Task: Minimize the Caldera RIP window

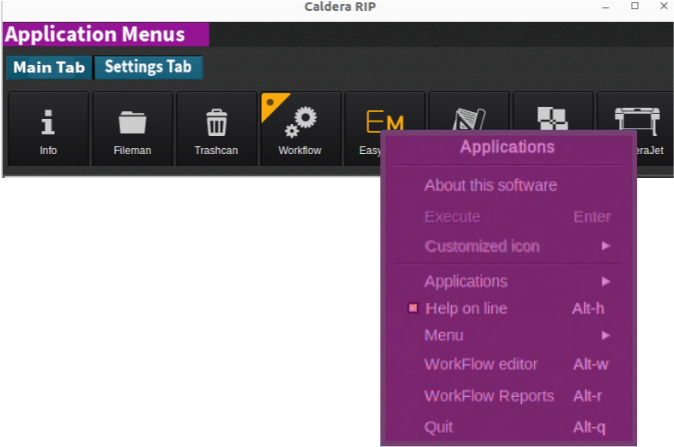Action: 606,7
